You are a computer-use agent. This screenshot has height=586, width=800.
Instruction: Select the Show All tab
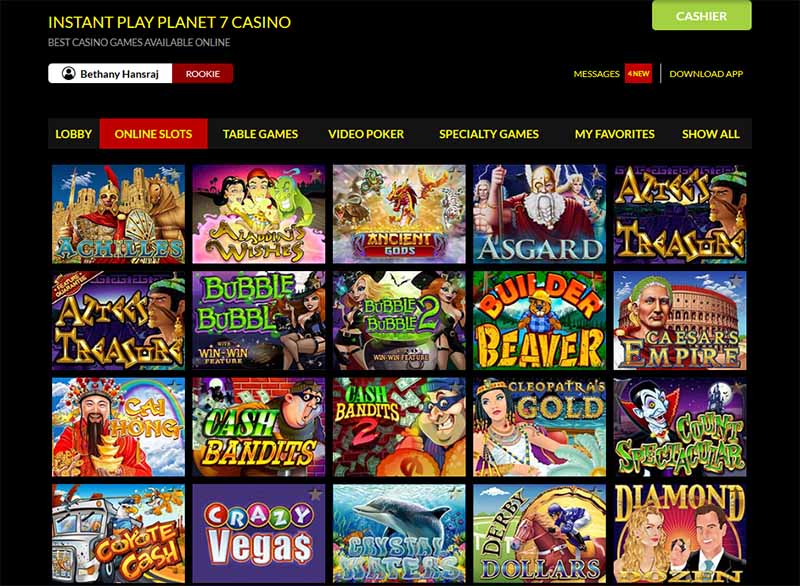[710, 134]
